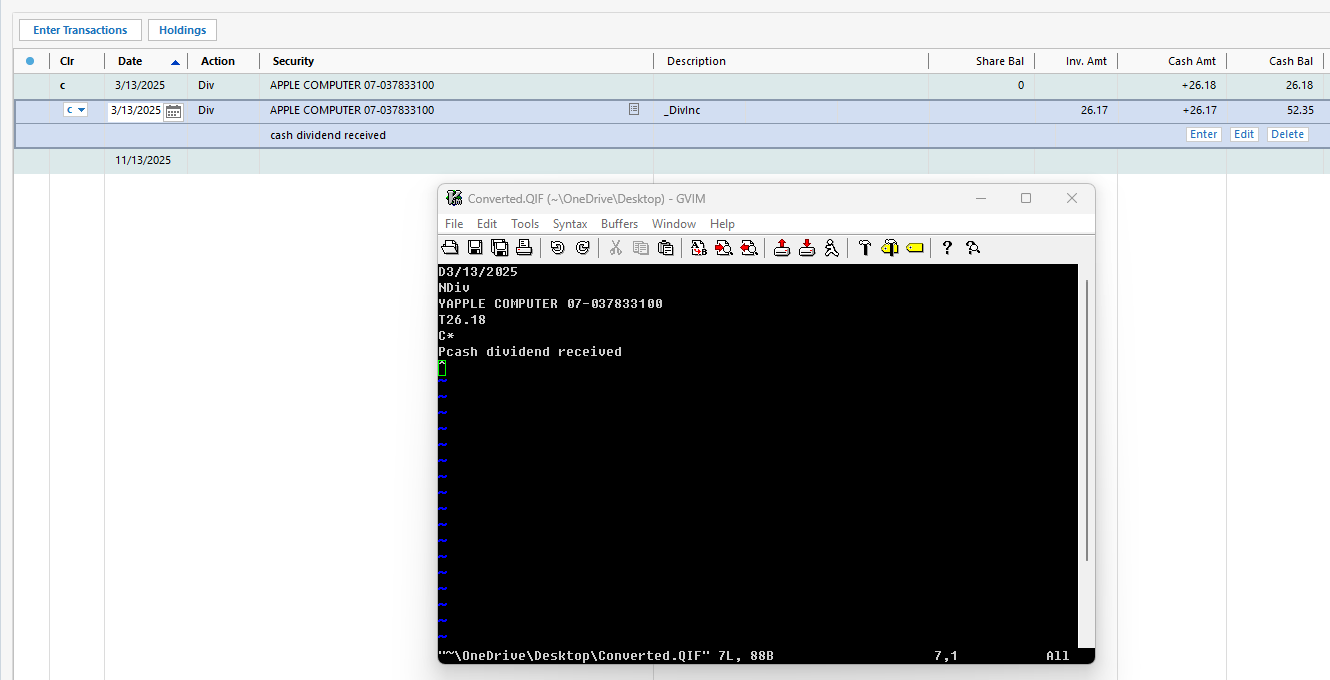Click the YAPPLE COMPUTER line in GVIM

tap(550, 304)
